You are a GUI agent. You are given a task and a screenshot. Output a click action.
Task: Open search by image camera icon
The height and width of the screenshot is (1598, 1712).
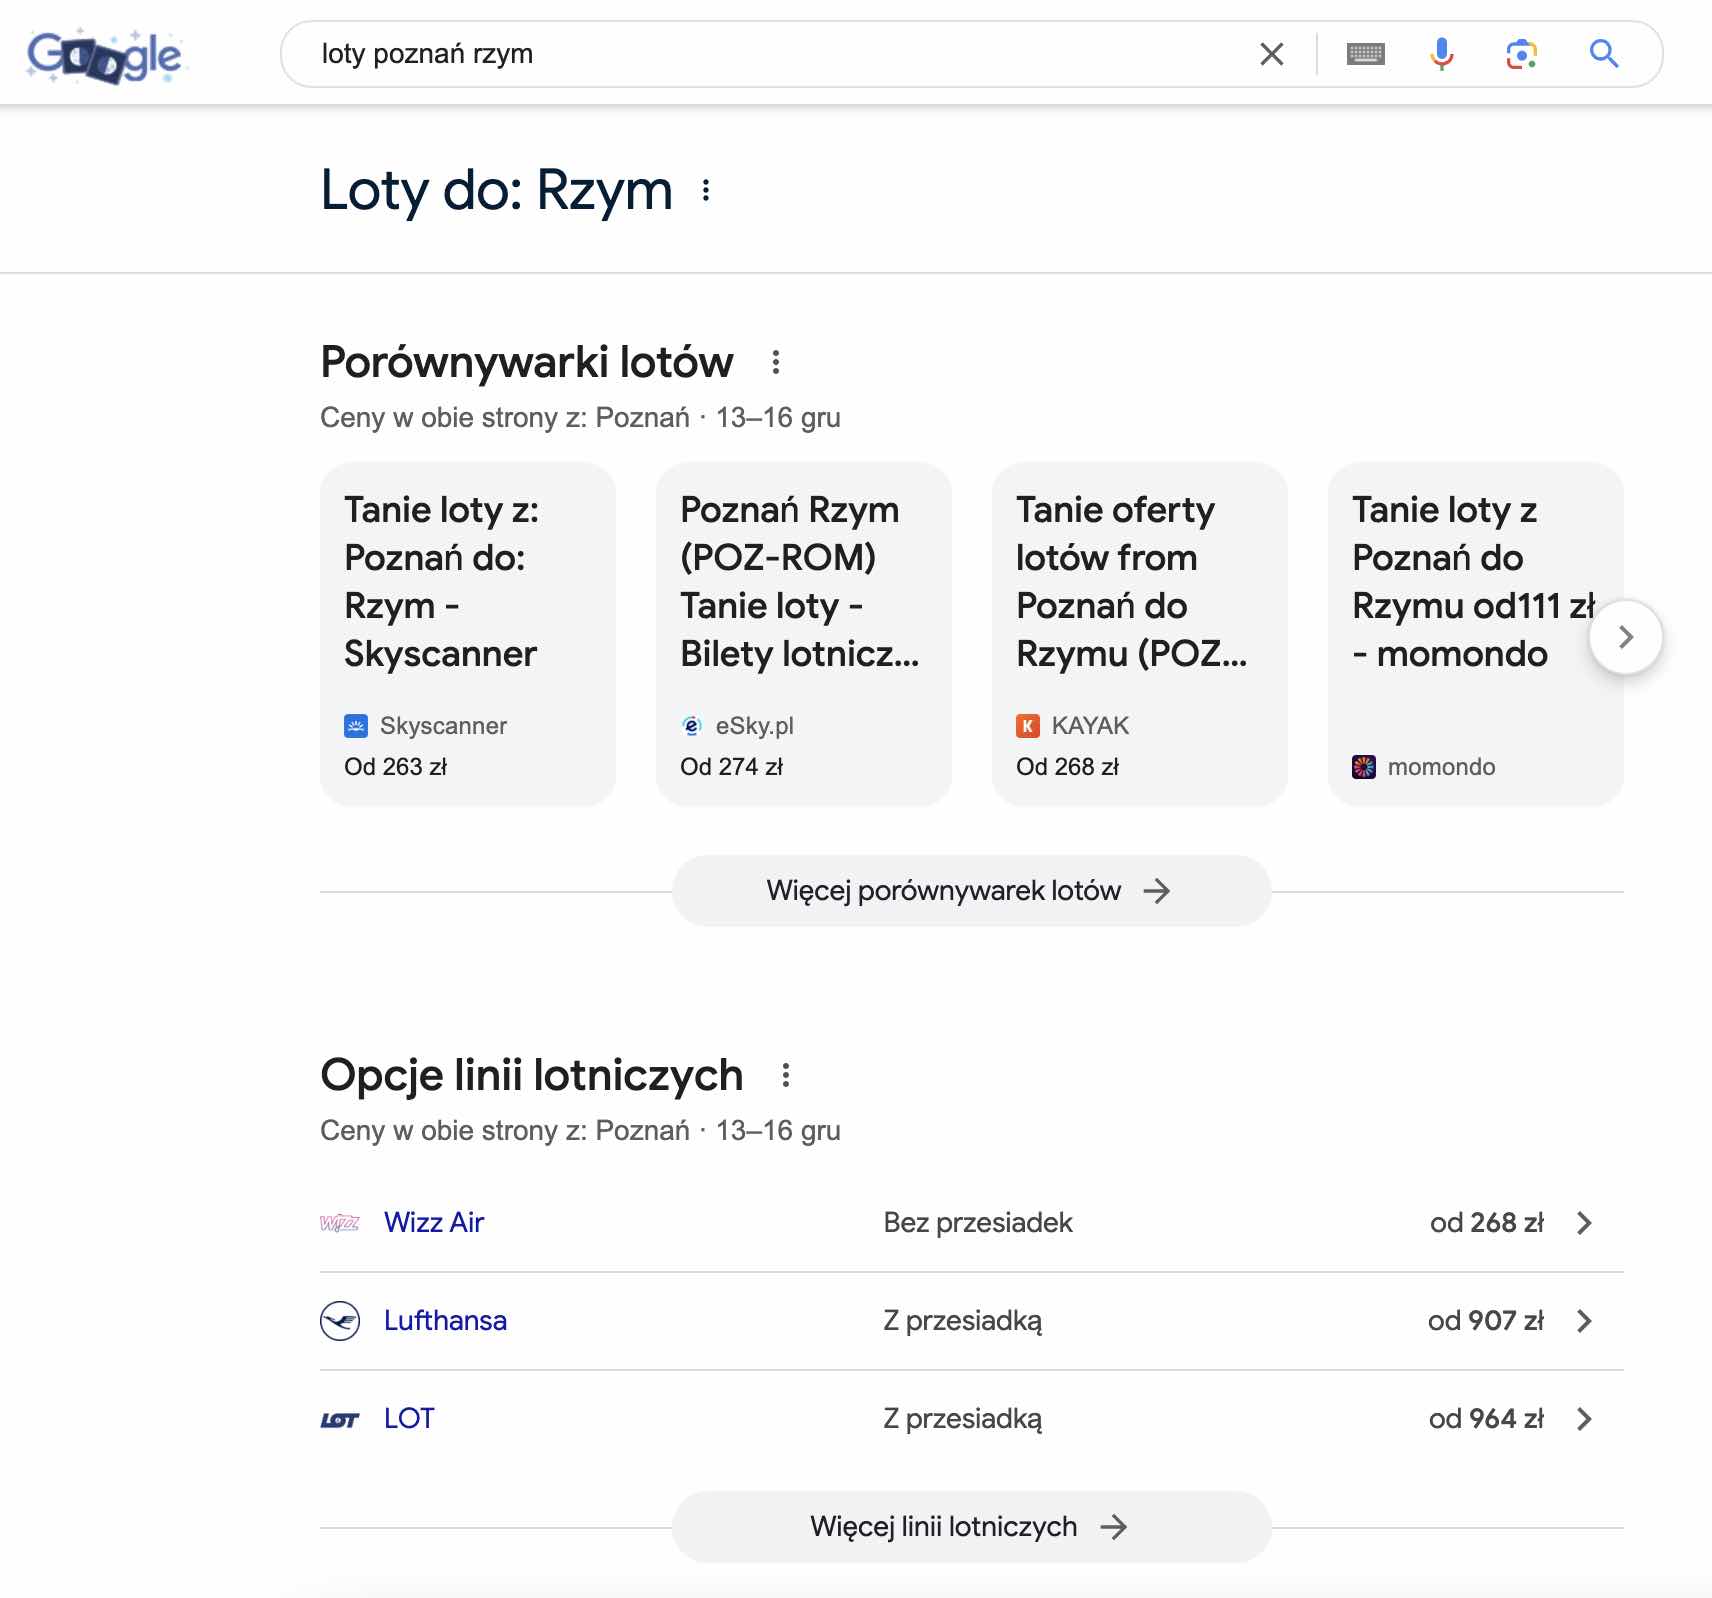[x=1521, y=54]
